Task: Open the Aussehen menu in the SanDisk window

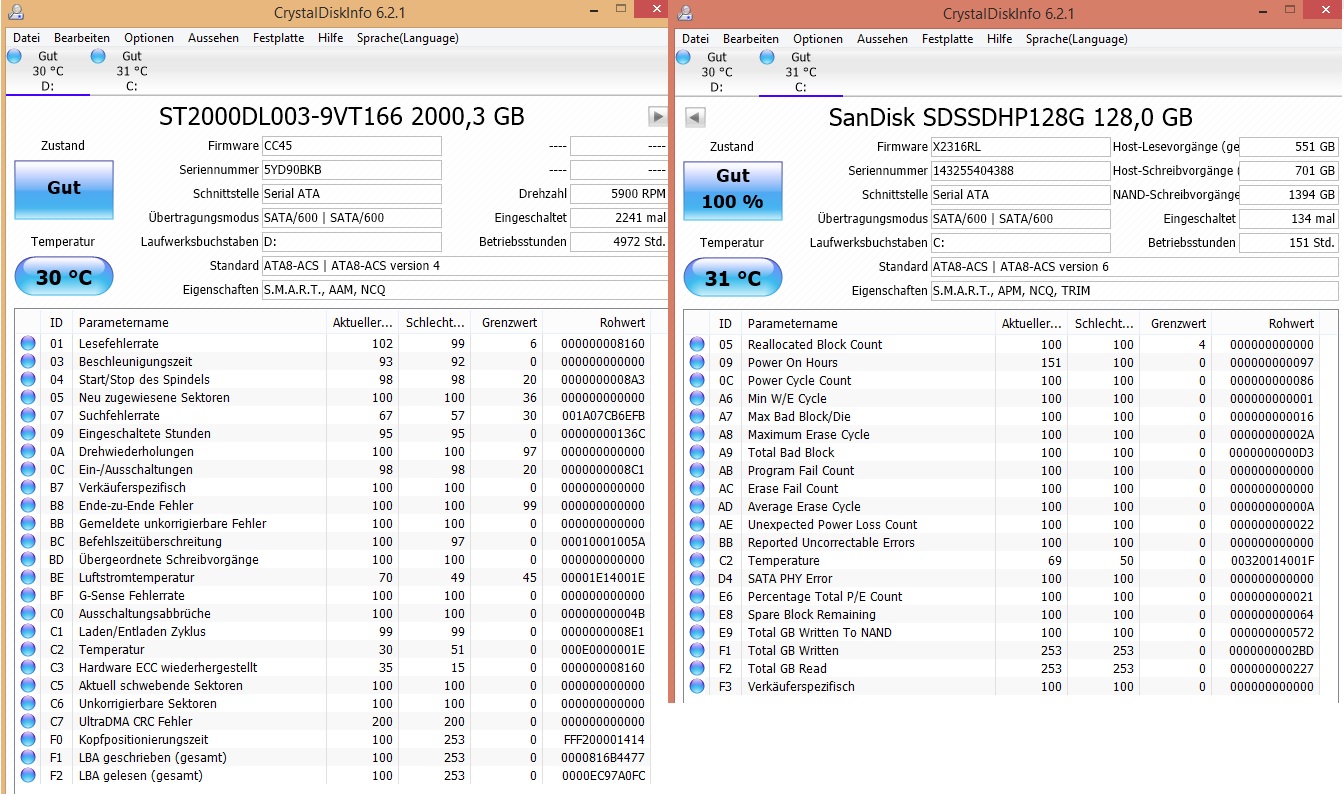Action: (x=883, y=39)
